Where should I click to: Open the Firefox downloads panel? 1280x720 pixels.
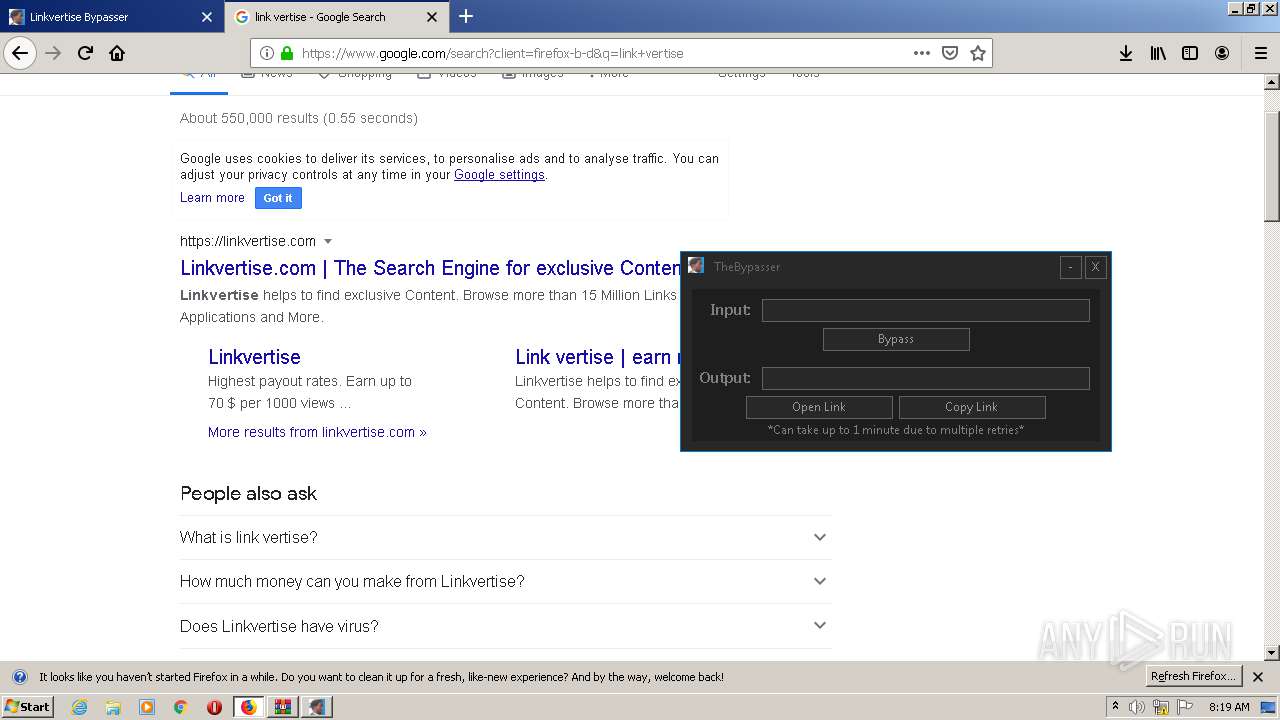click(x=1126, y=53)
